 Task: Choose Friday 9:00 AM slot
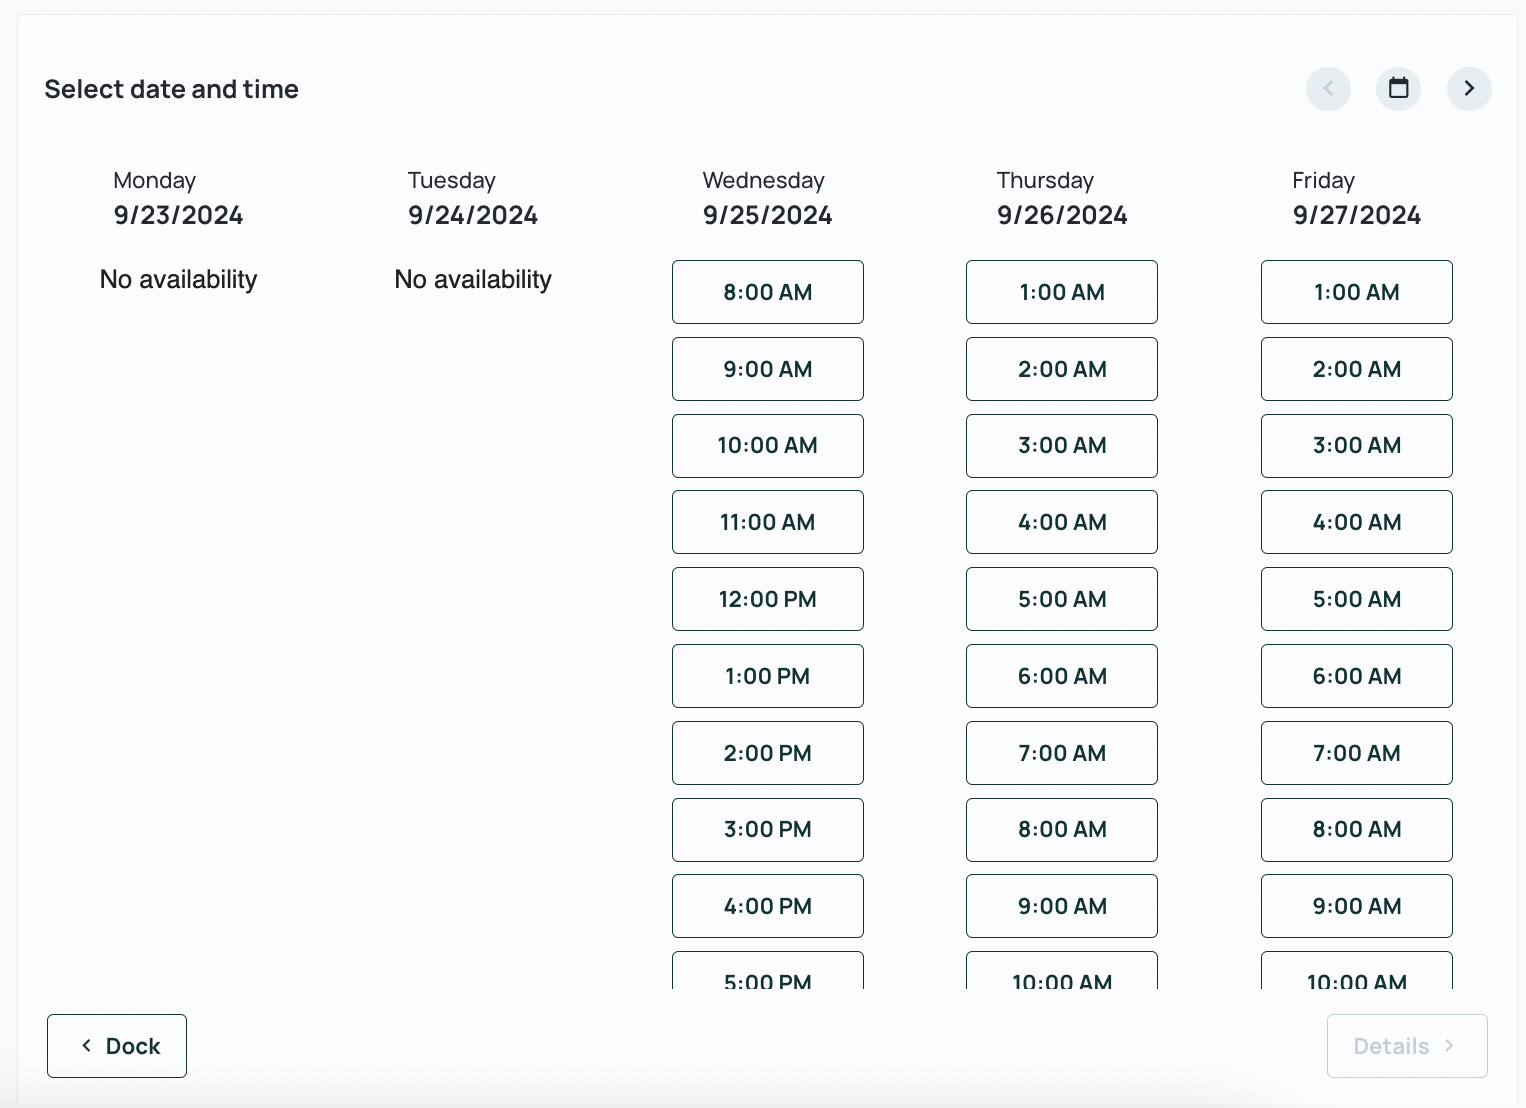[x=1356, y=906]
